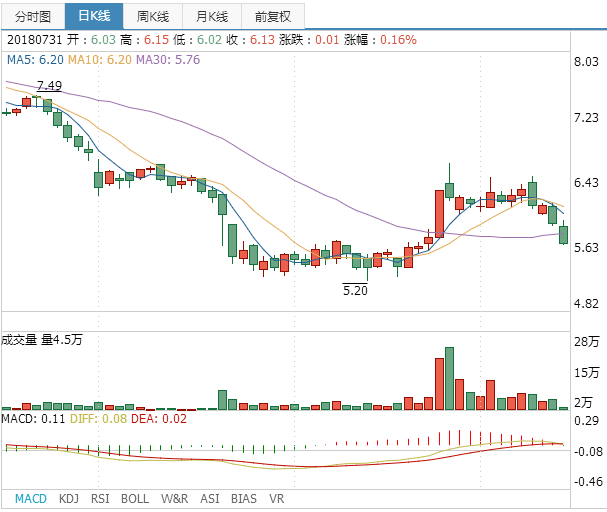Select the MACD indicator tab

click(30, 497)
